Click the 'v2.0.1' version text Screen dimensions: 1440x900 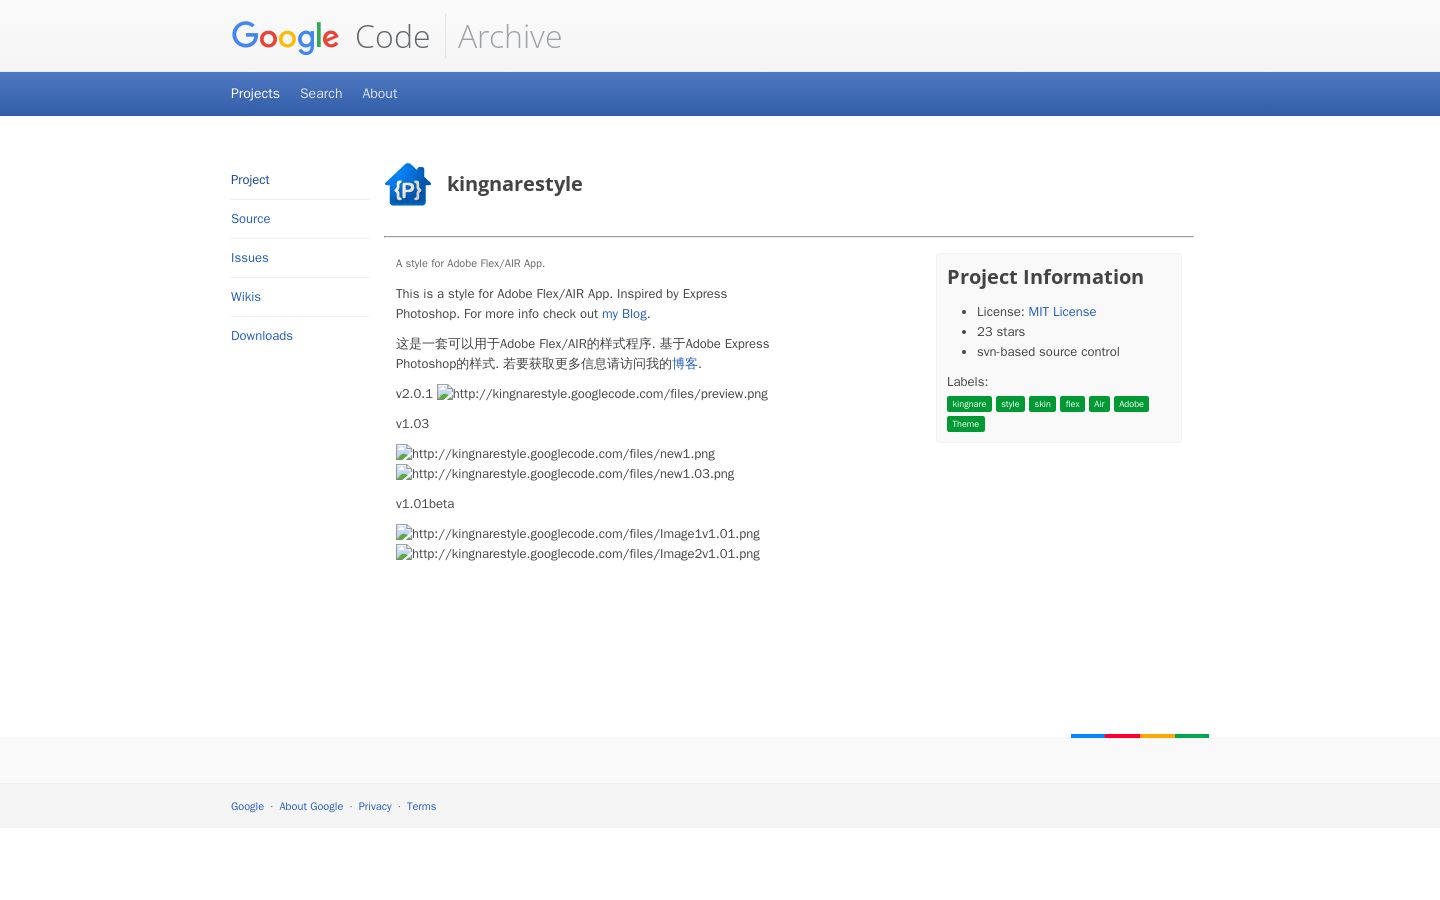[x=414, y=394]
